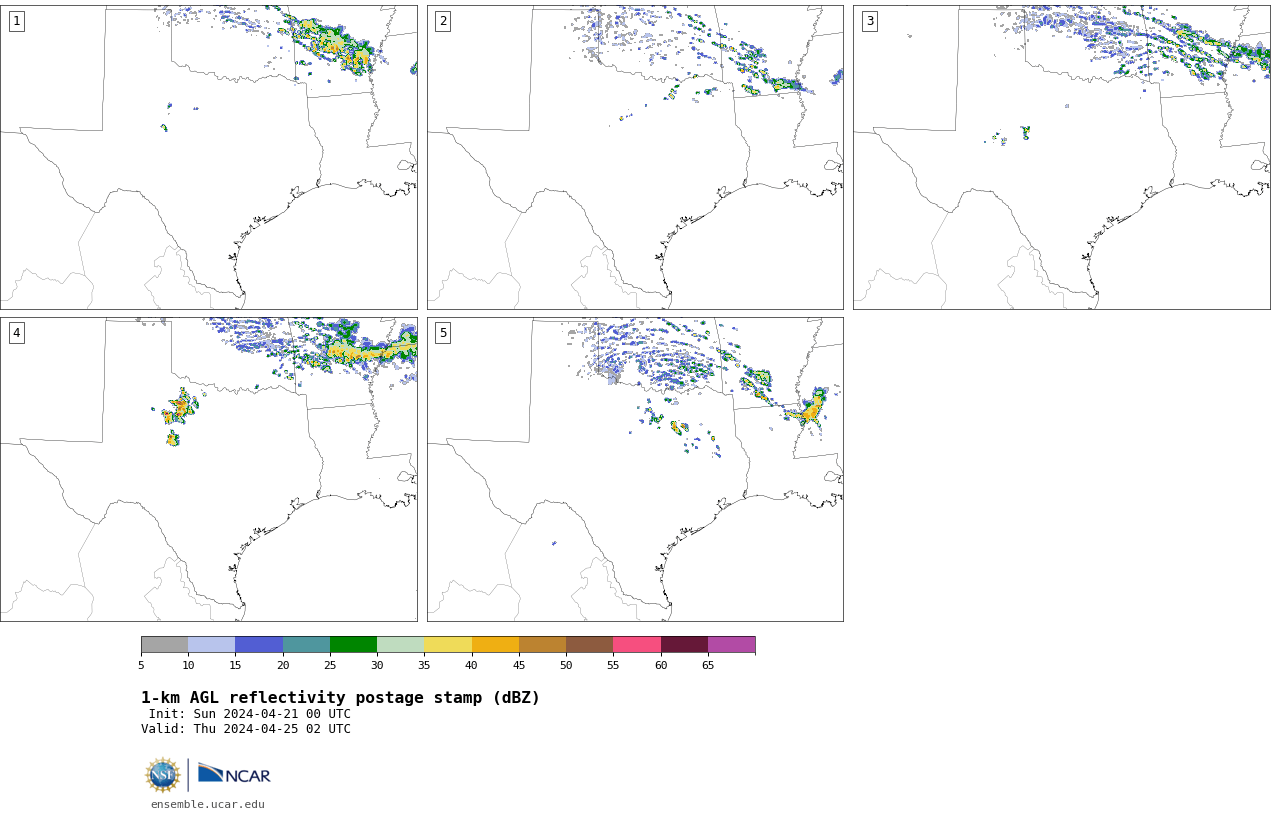This screenshot has height=815, width=1280.
Task: Click the panel number 2 label
Action: 443,21
